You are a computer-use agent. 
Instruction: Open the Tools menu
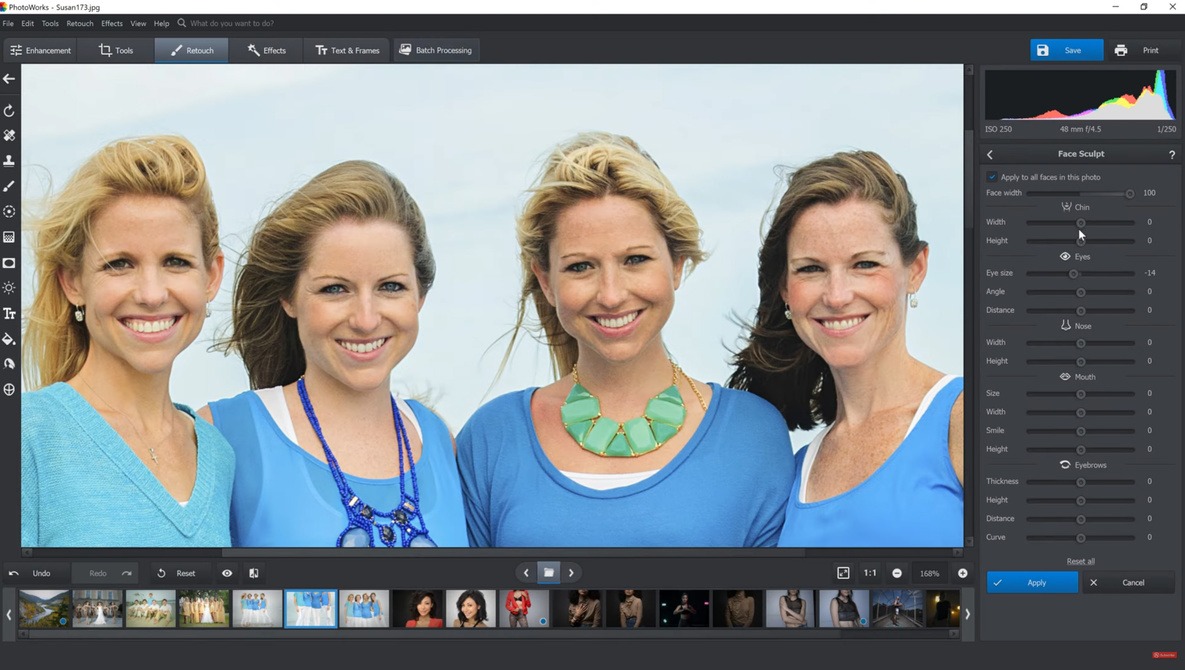(x=50, y=23)
